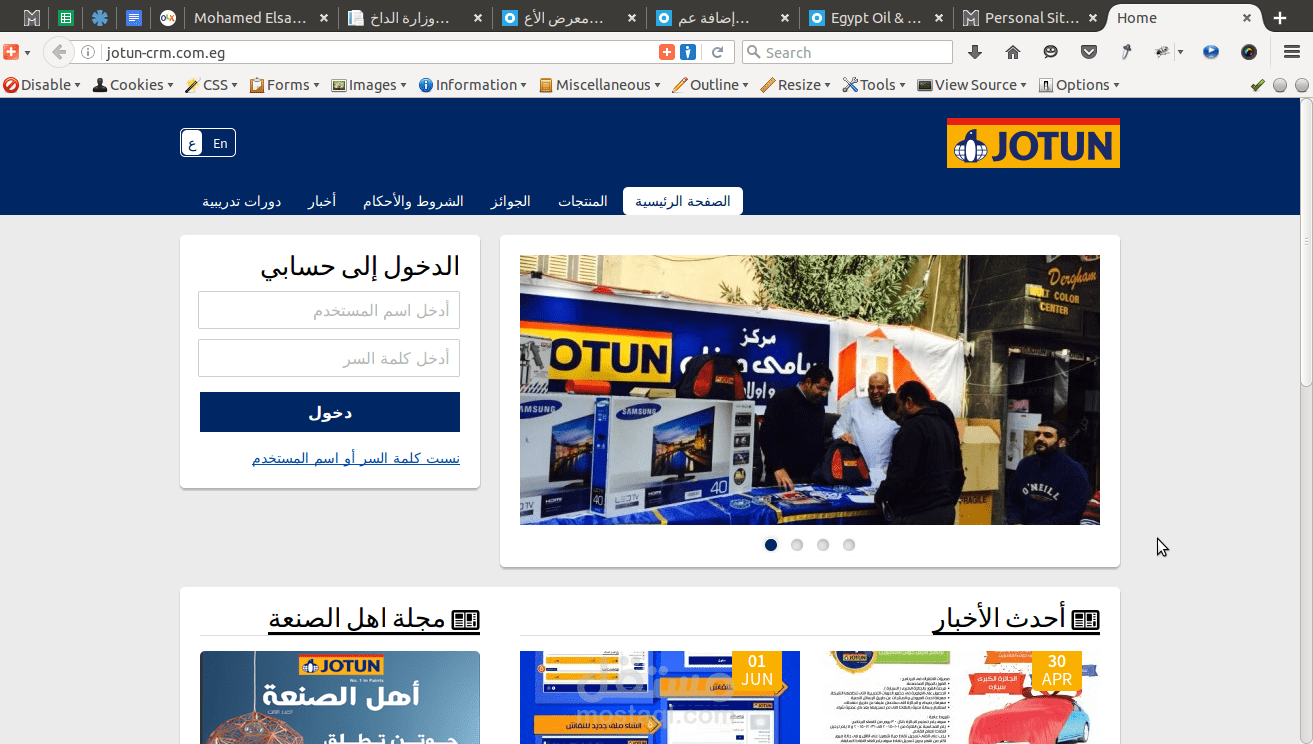Select the fourth carousel dot indicator
This screenshot has height=744, width=1313.
click(848, 544)
